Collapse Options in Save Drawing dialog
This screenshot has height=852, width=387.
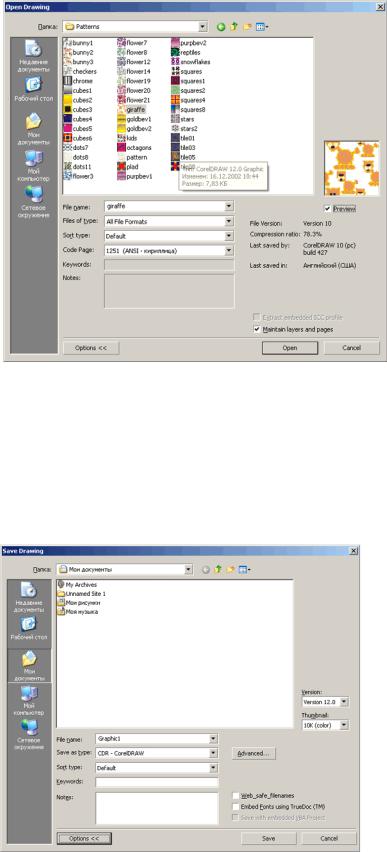[x=84, y=838]
